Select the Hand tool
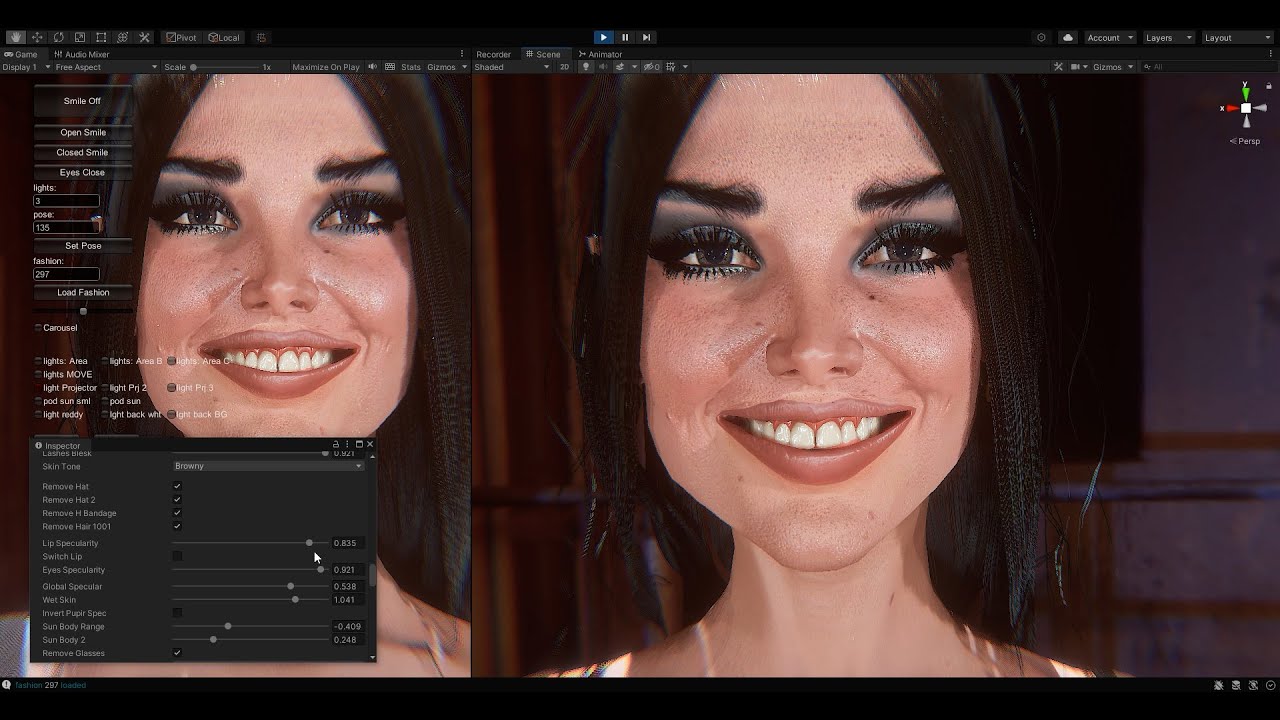Viewport: 1280px width, 720px height. (15, 37)
